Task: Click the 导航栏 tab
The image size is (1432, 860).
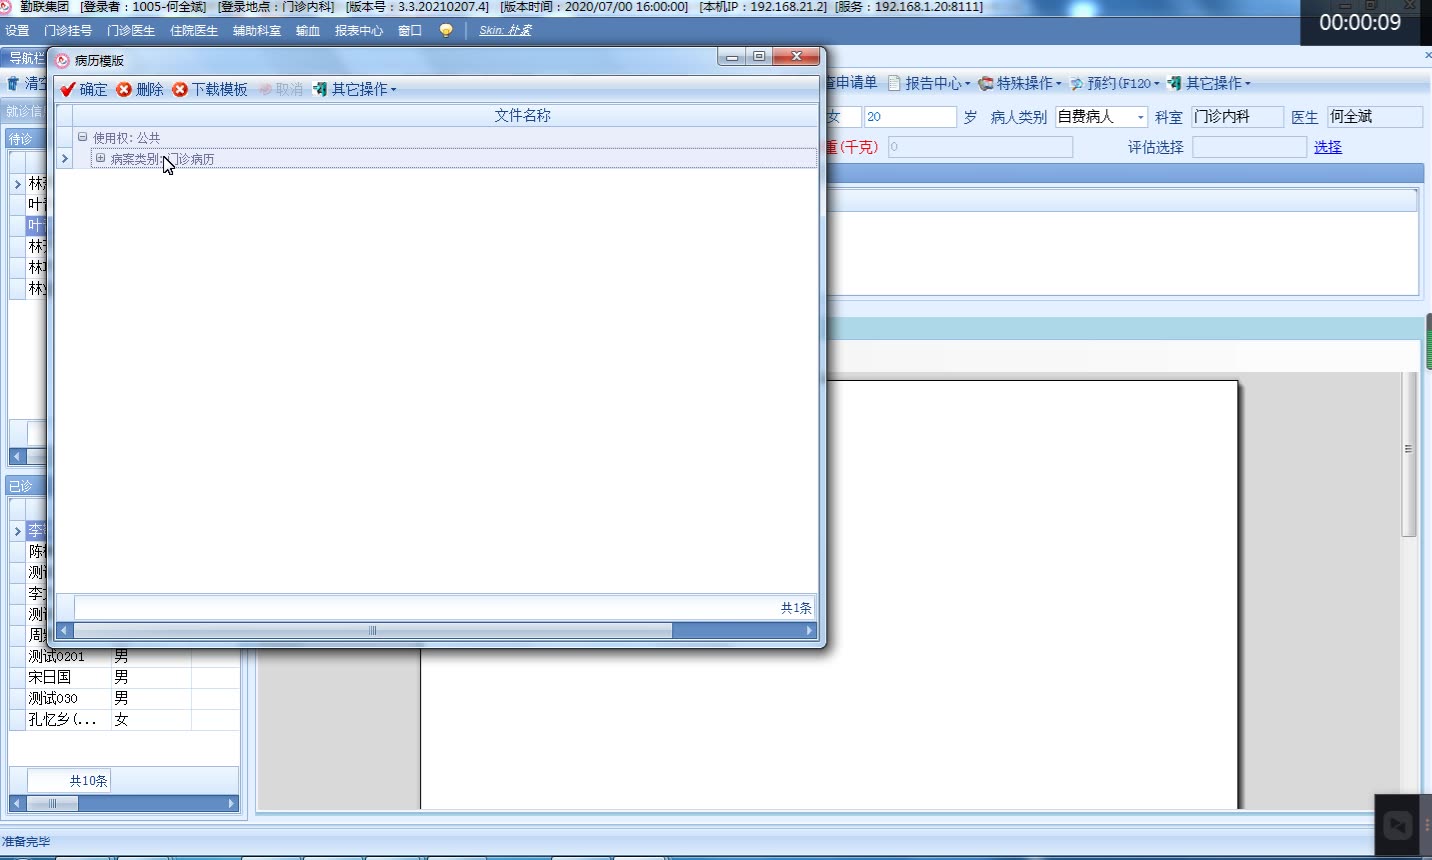Action: 25,58
